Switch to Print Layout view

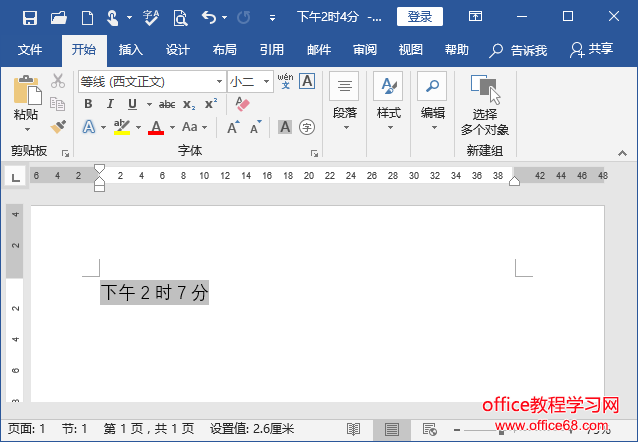(391, 429)
